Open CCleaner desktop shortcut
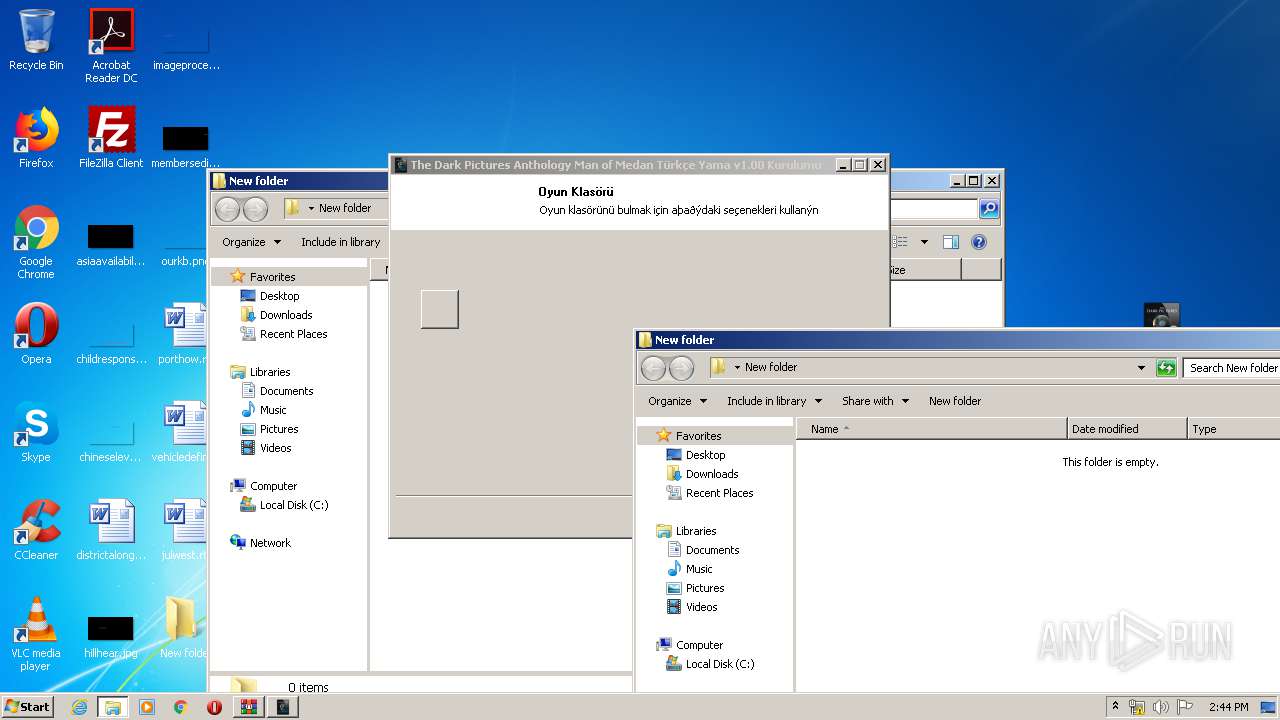Image resolution: width=1280 pixels, height=720 pixels. pyautogui.click(x=36, y=530)
